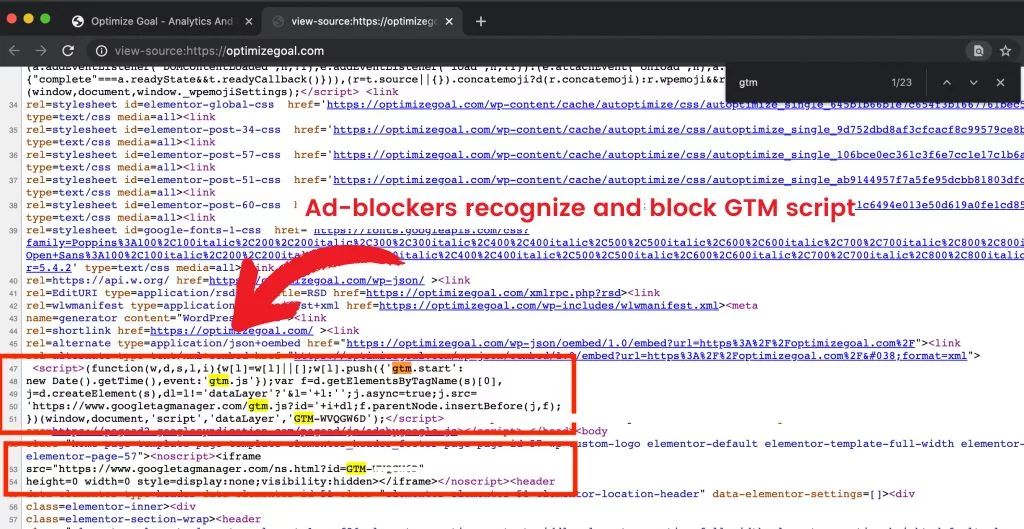
Task: Click macOS yellow minimize window button
Action: pyautogui.click(x=28, y=18)
